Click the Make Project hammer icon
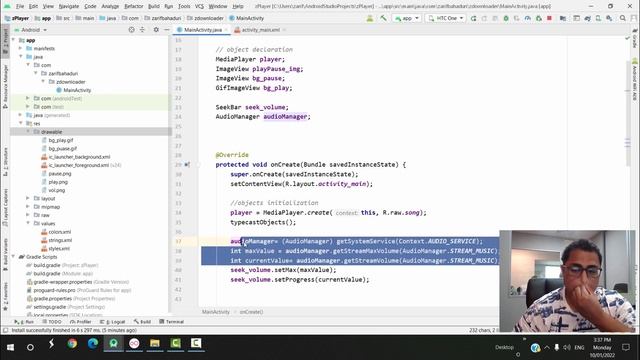 pyautogui.click(x=383, y=18)
